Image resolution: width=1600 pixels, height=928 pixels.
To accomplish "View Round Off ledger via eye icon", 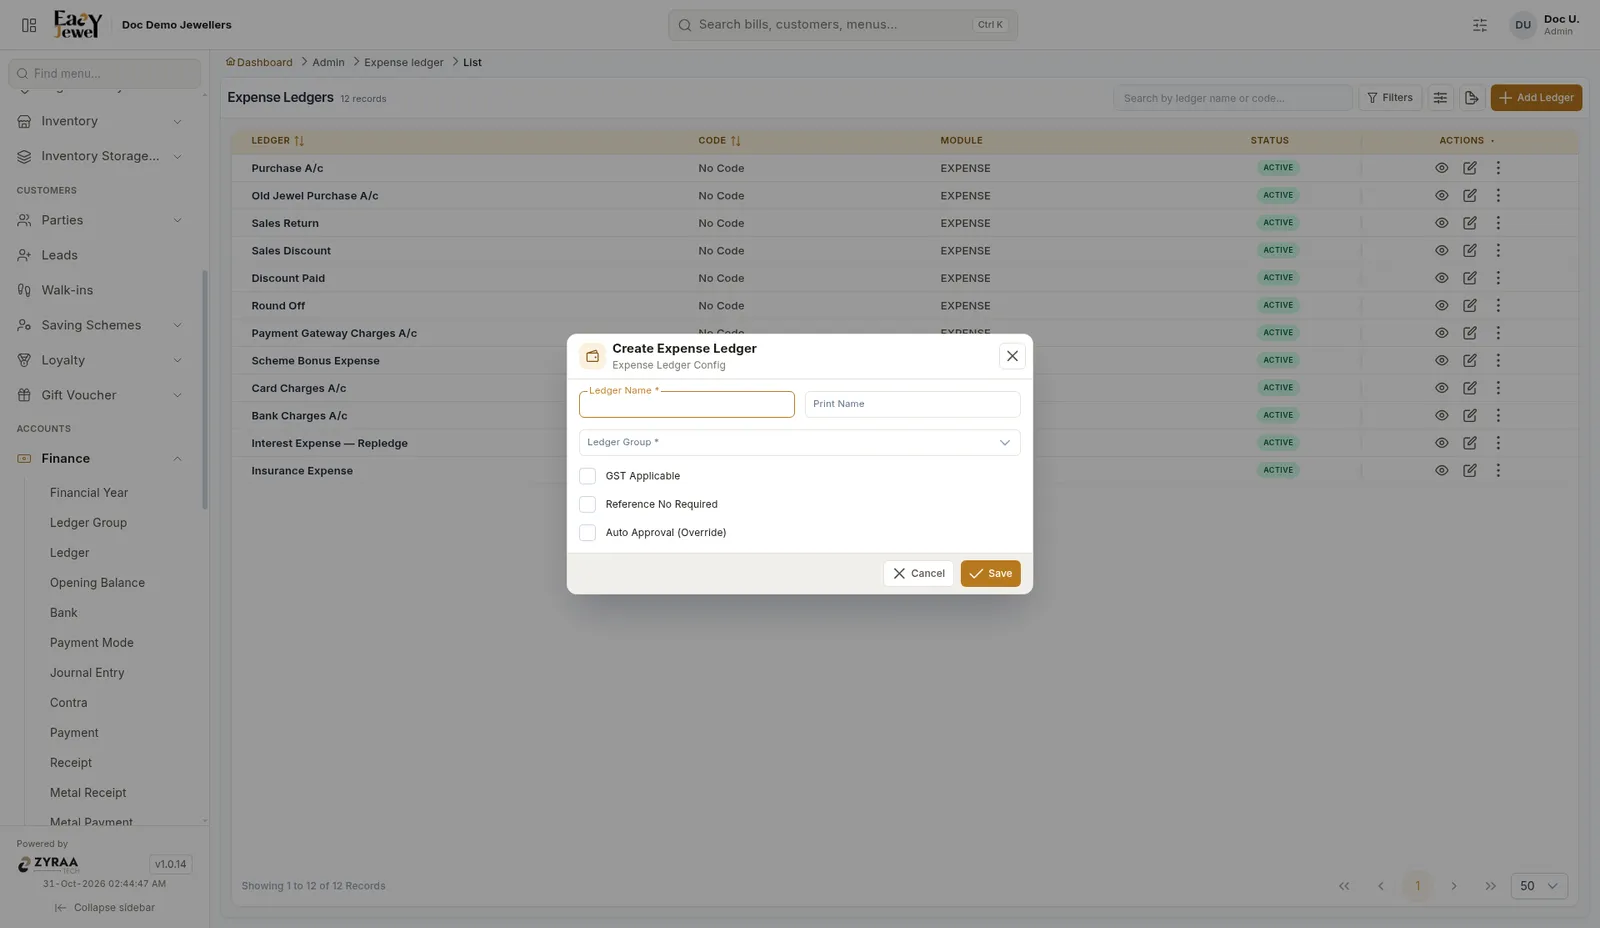I will click(x=1442, y=305).
